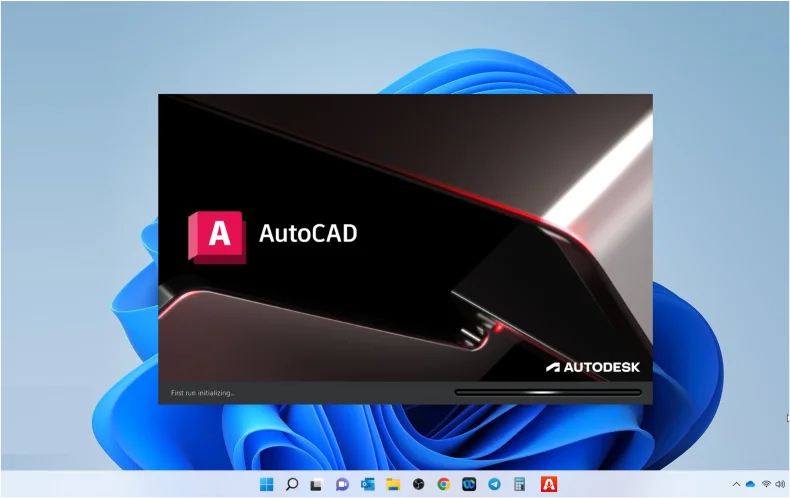This screenshot has height=498, width=790.
Task: Open the OneDrive cloud tray icon
Action: coord(750,484)
